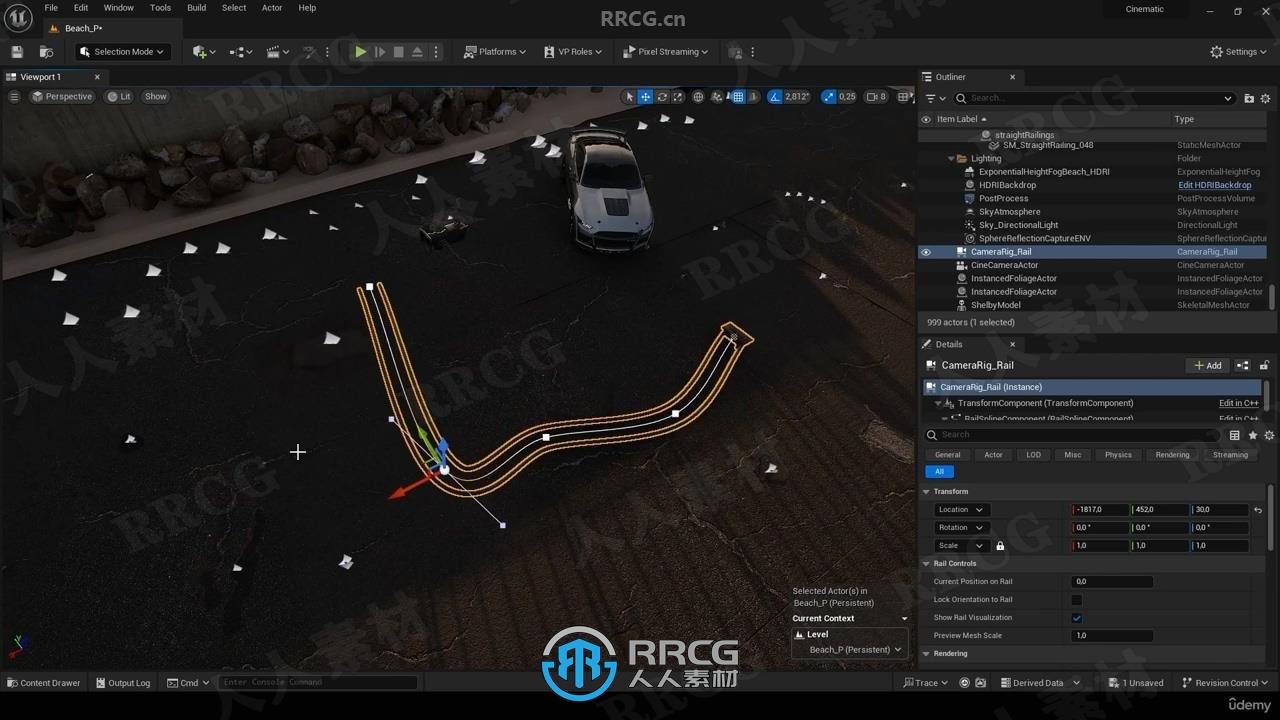Open the Perspective view mode menu
The image size is (1280, 720).
[x=62, y=97]
